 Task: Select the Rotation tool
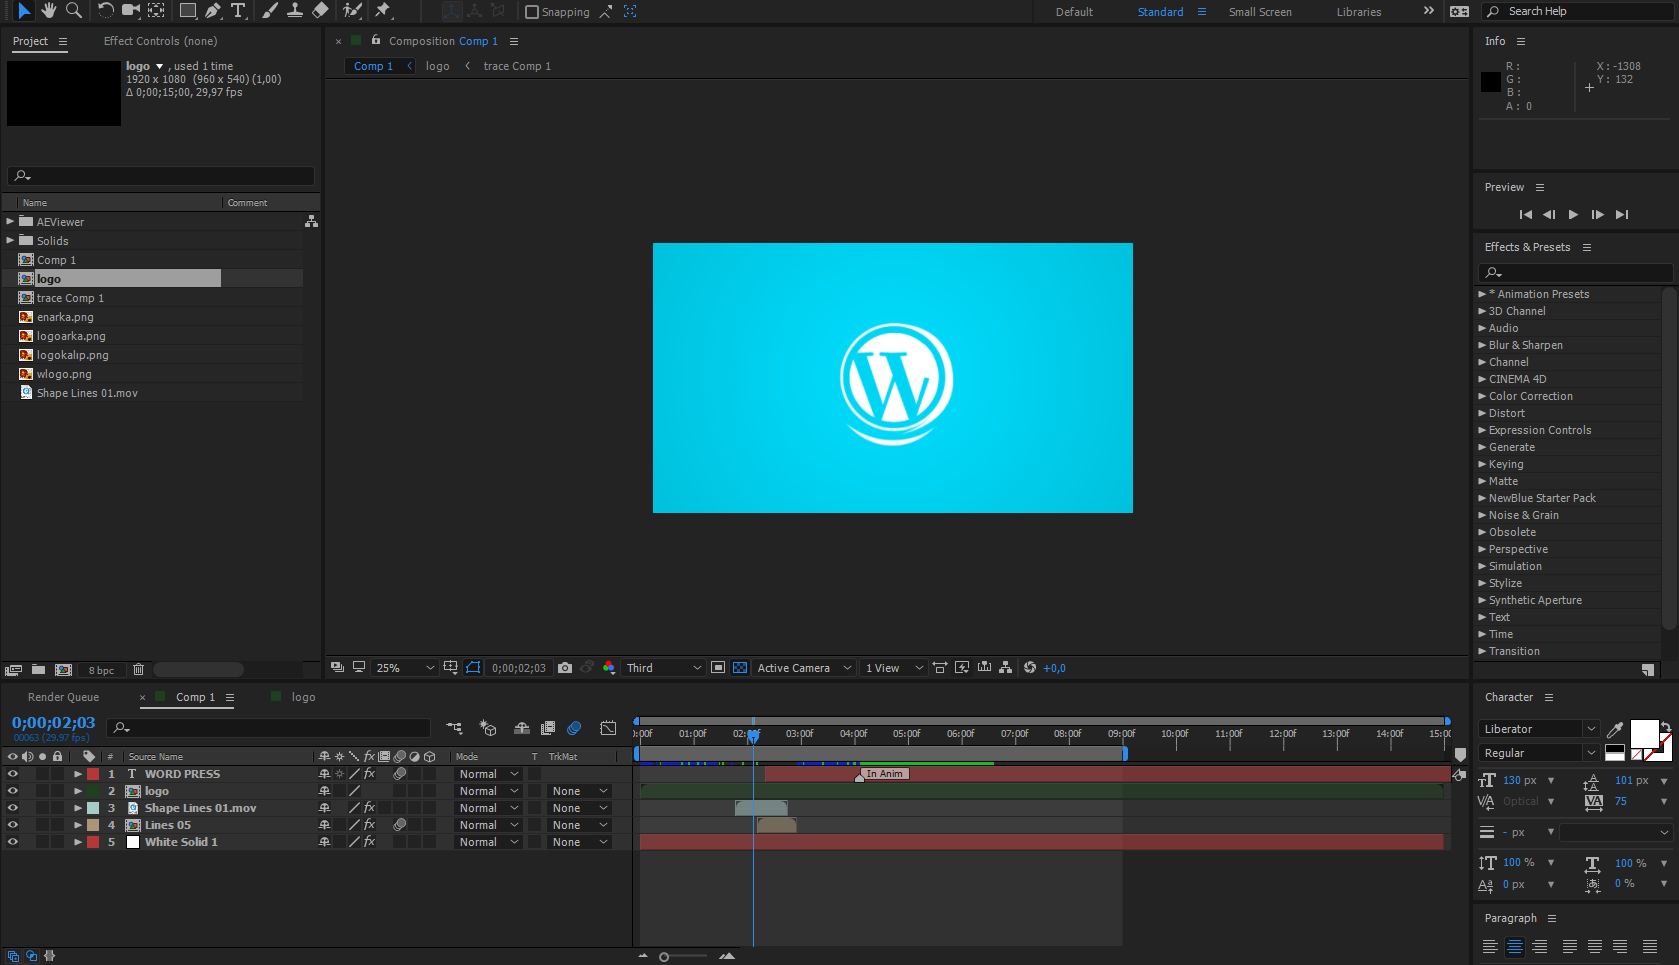click(x=105, y=11)
